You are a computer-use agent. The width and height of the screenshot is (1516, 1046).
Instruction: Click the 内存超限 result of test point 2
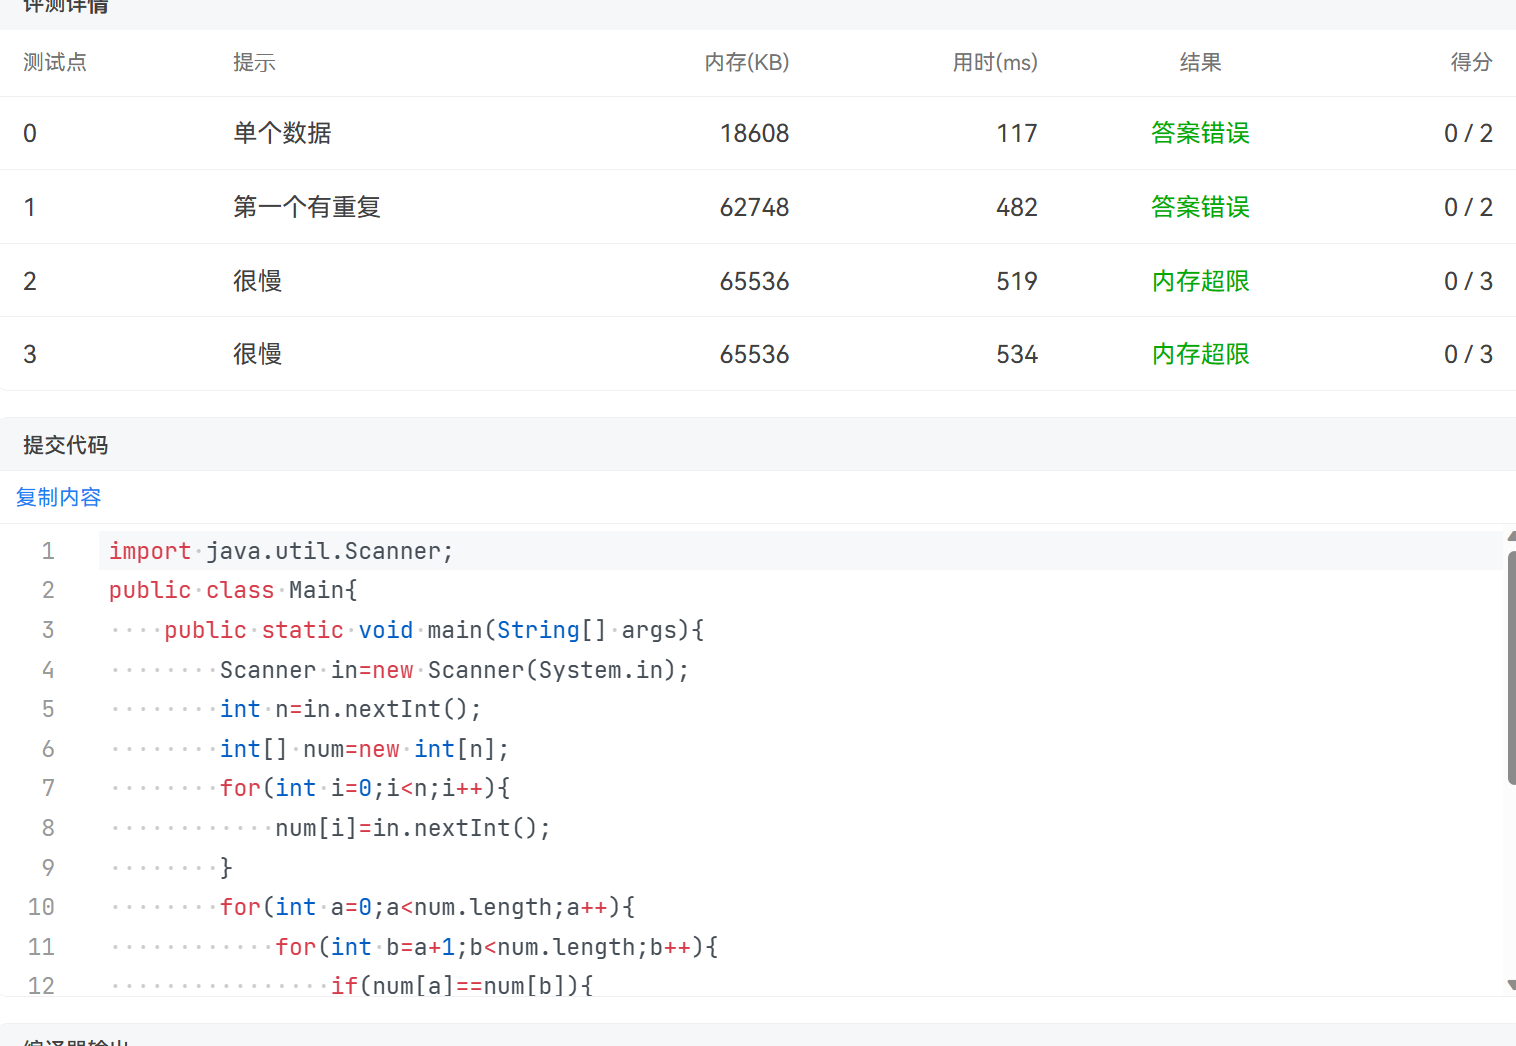pos(1200,281)
